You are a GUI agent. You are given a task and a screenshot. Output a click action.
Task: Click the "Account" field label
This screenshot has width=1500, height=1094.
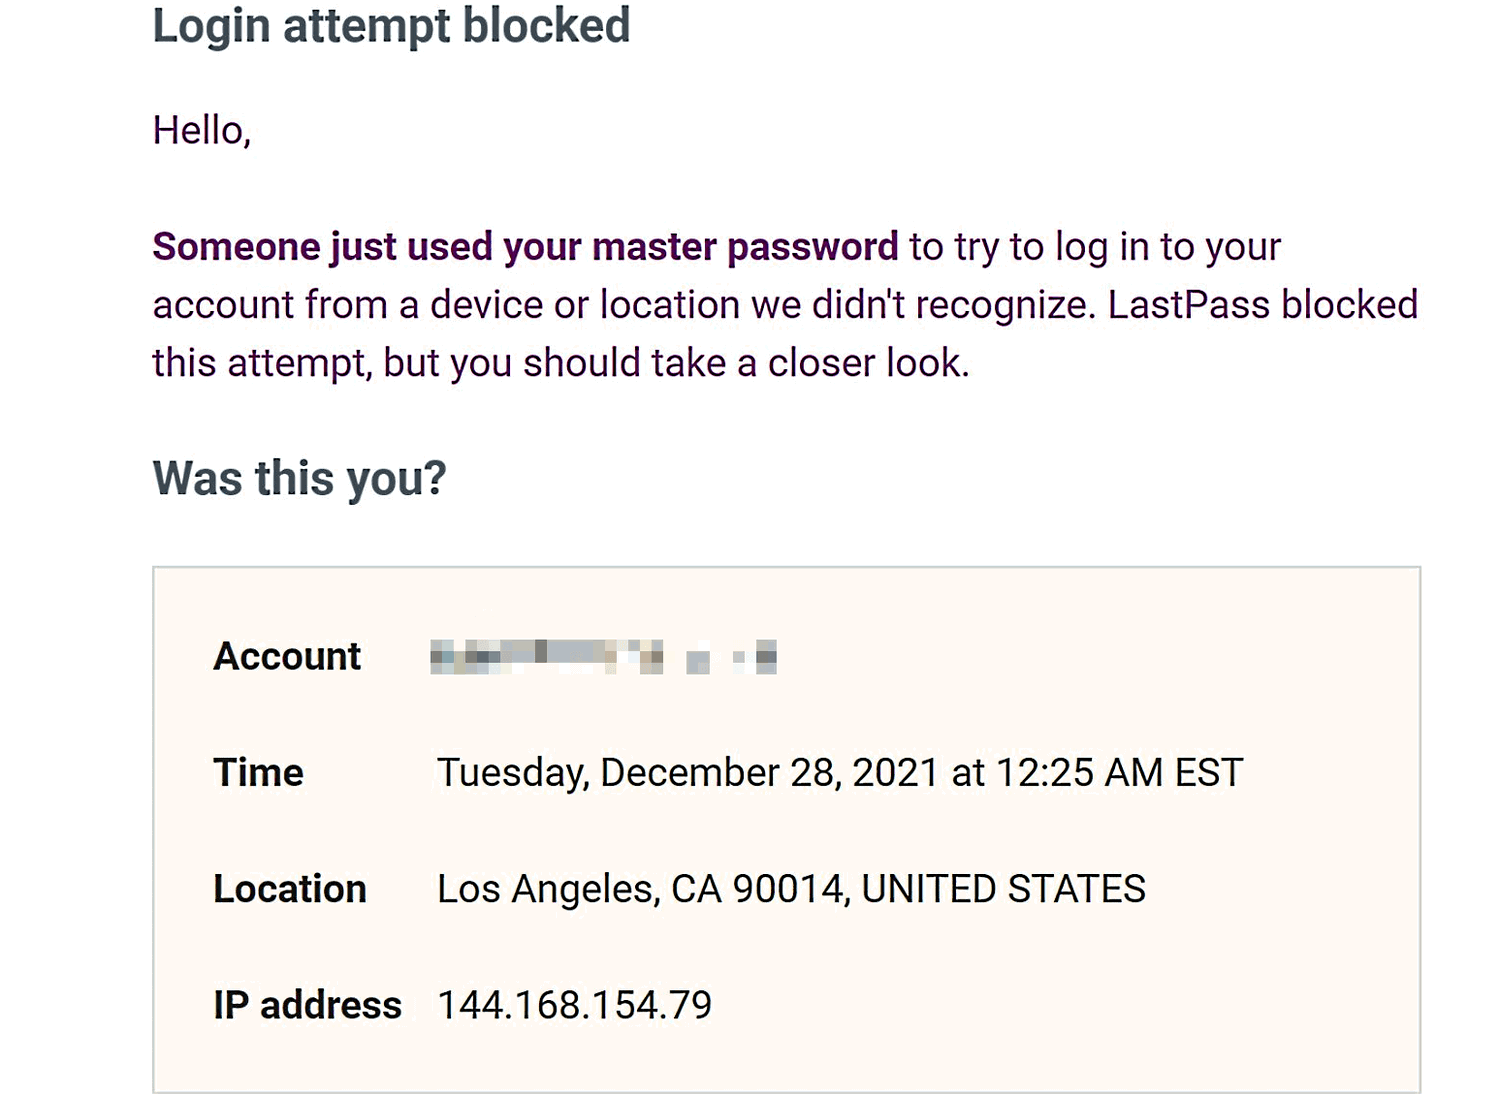pyautogui.click(x=287, y=657)
